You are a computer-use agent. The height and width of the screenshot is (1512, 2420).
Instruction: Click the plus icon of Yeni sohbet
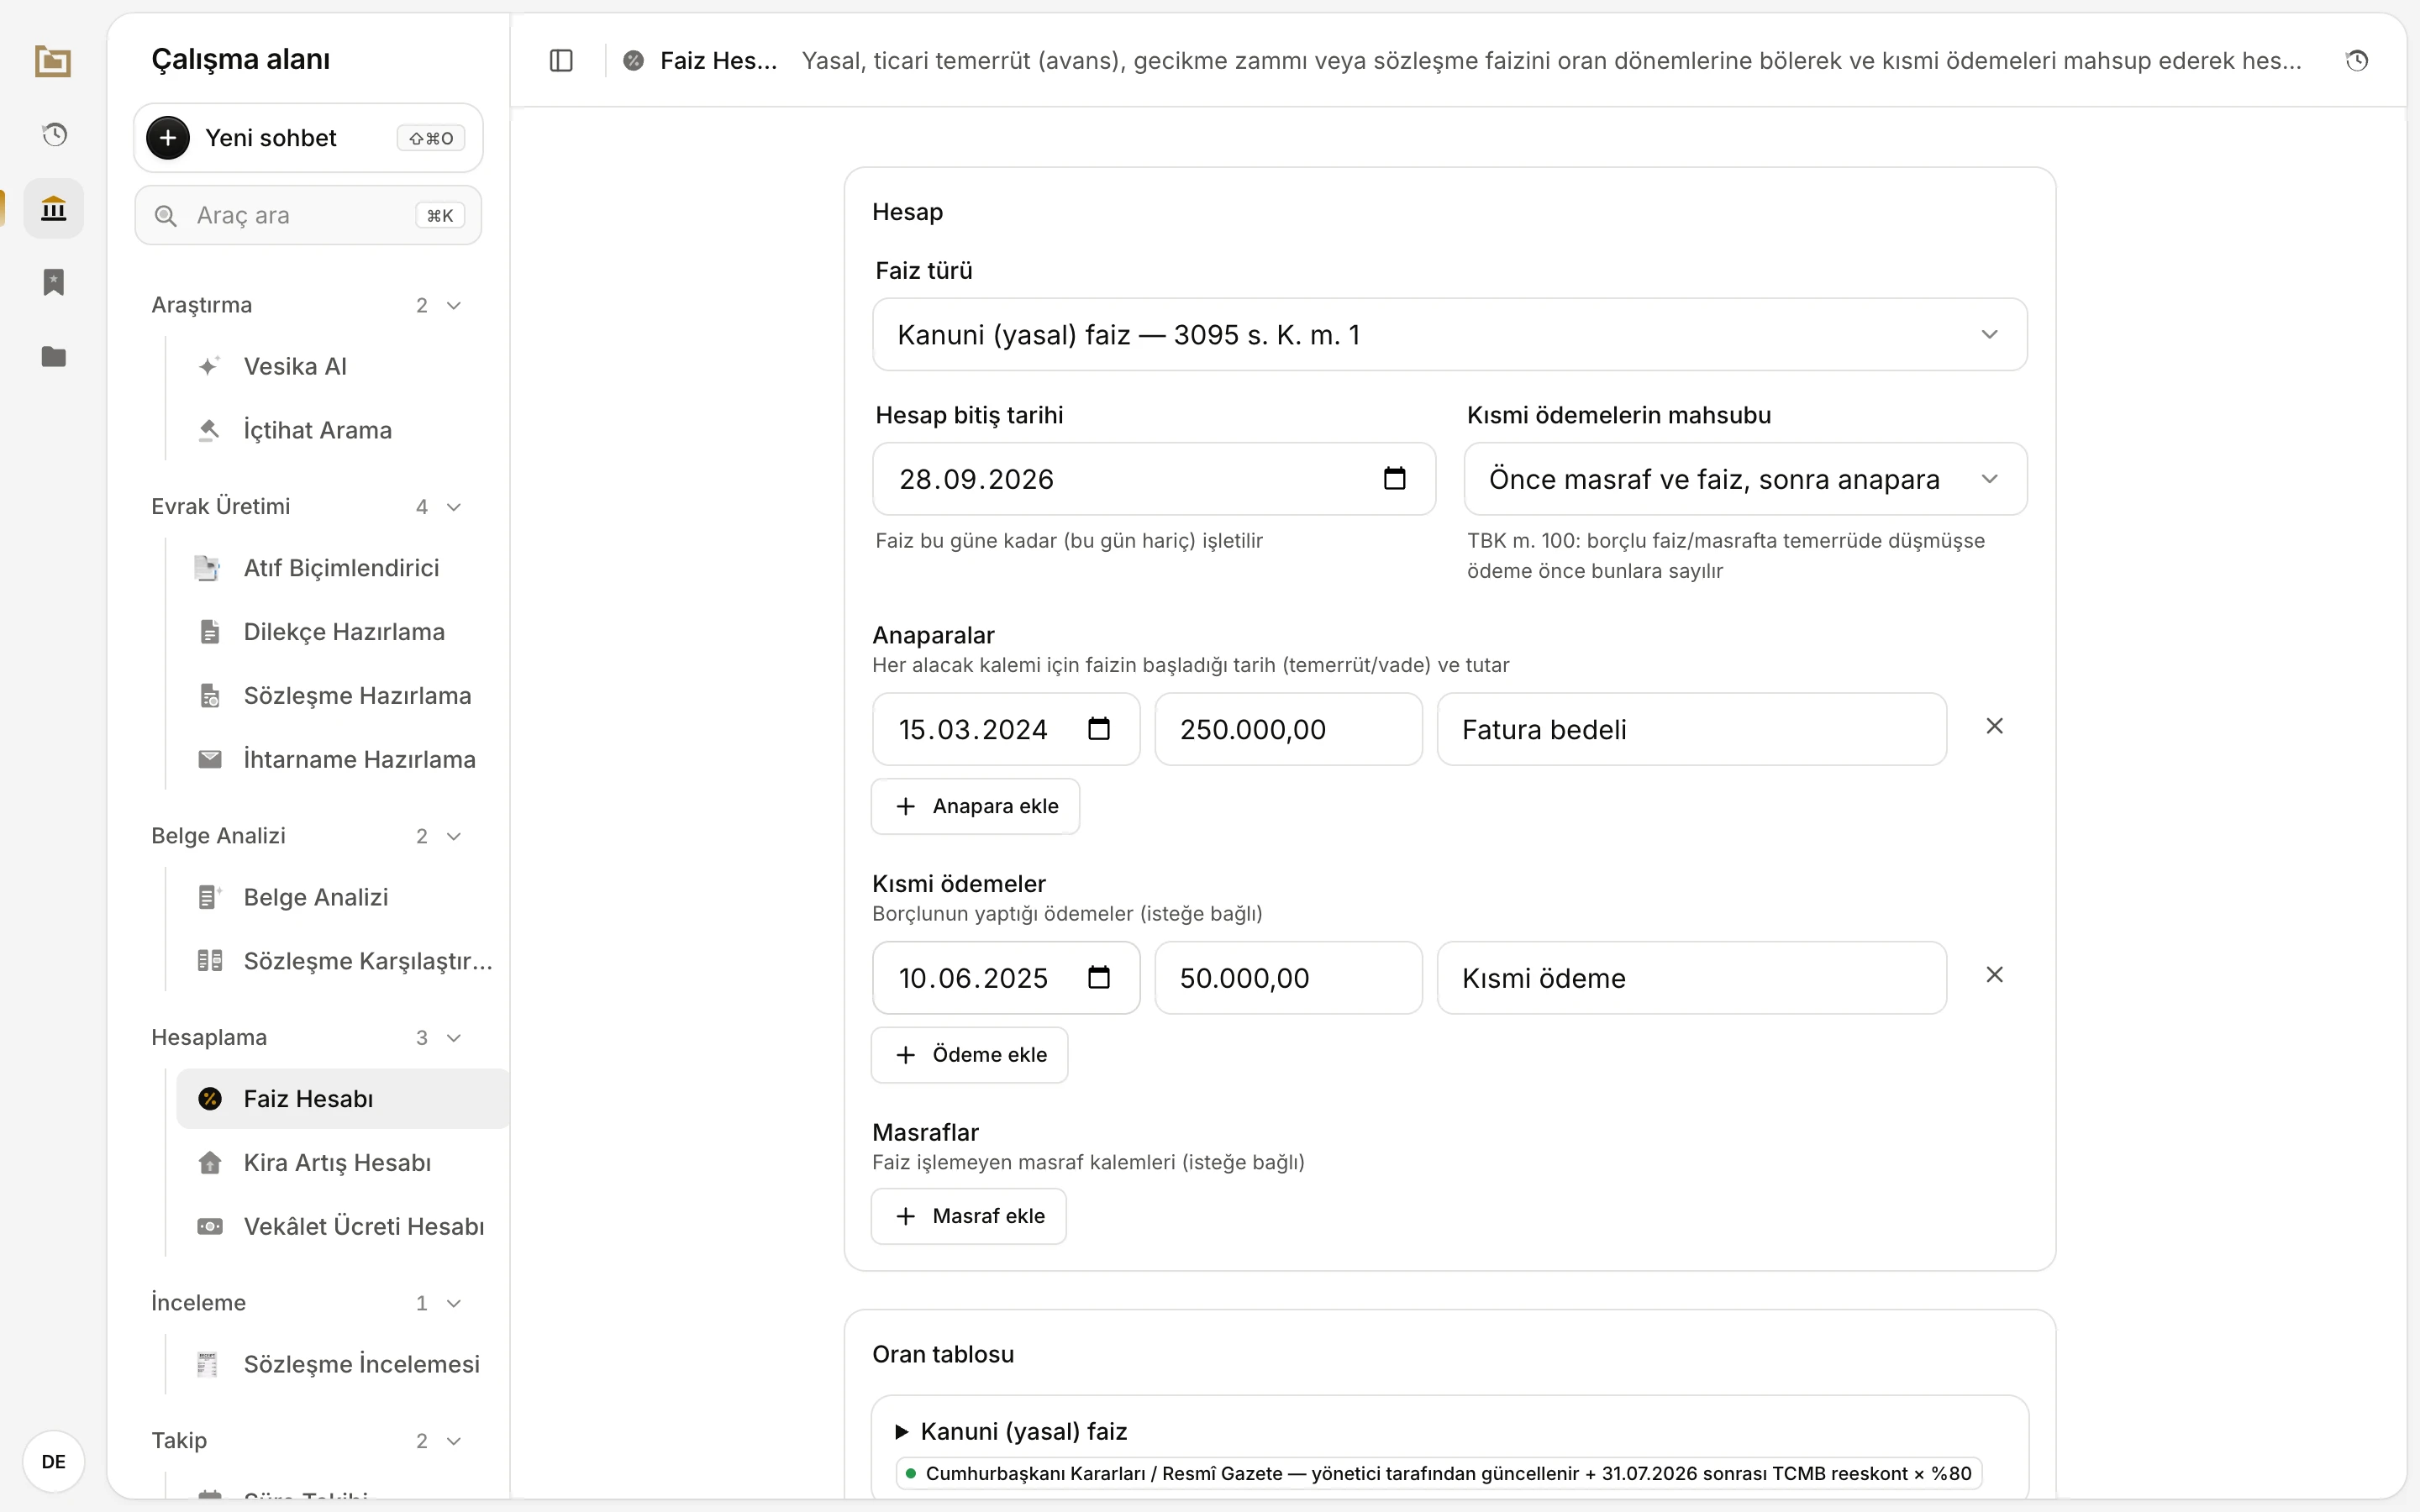(168, 138)
